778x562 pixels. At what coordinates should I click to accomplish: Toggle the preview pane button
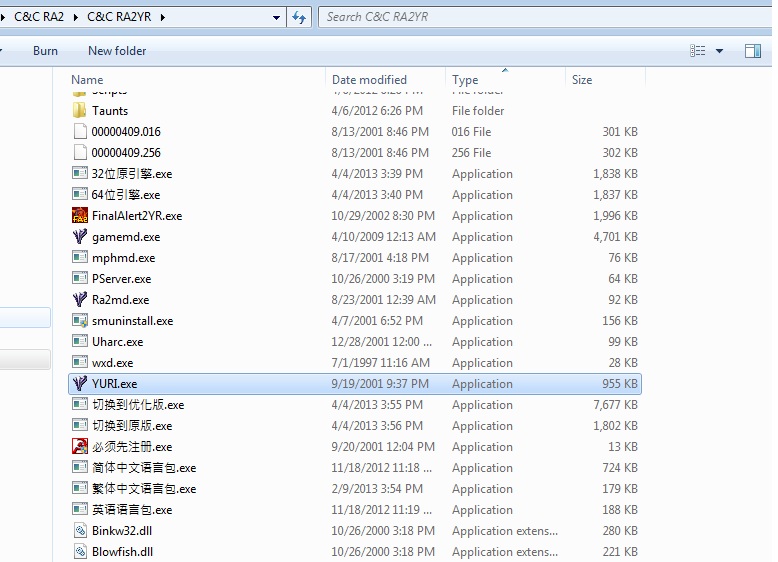752,51
